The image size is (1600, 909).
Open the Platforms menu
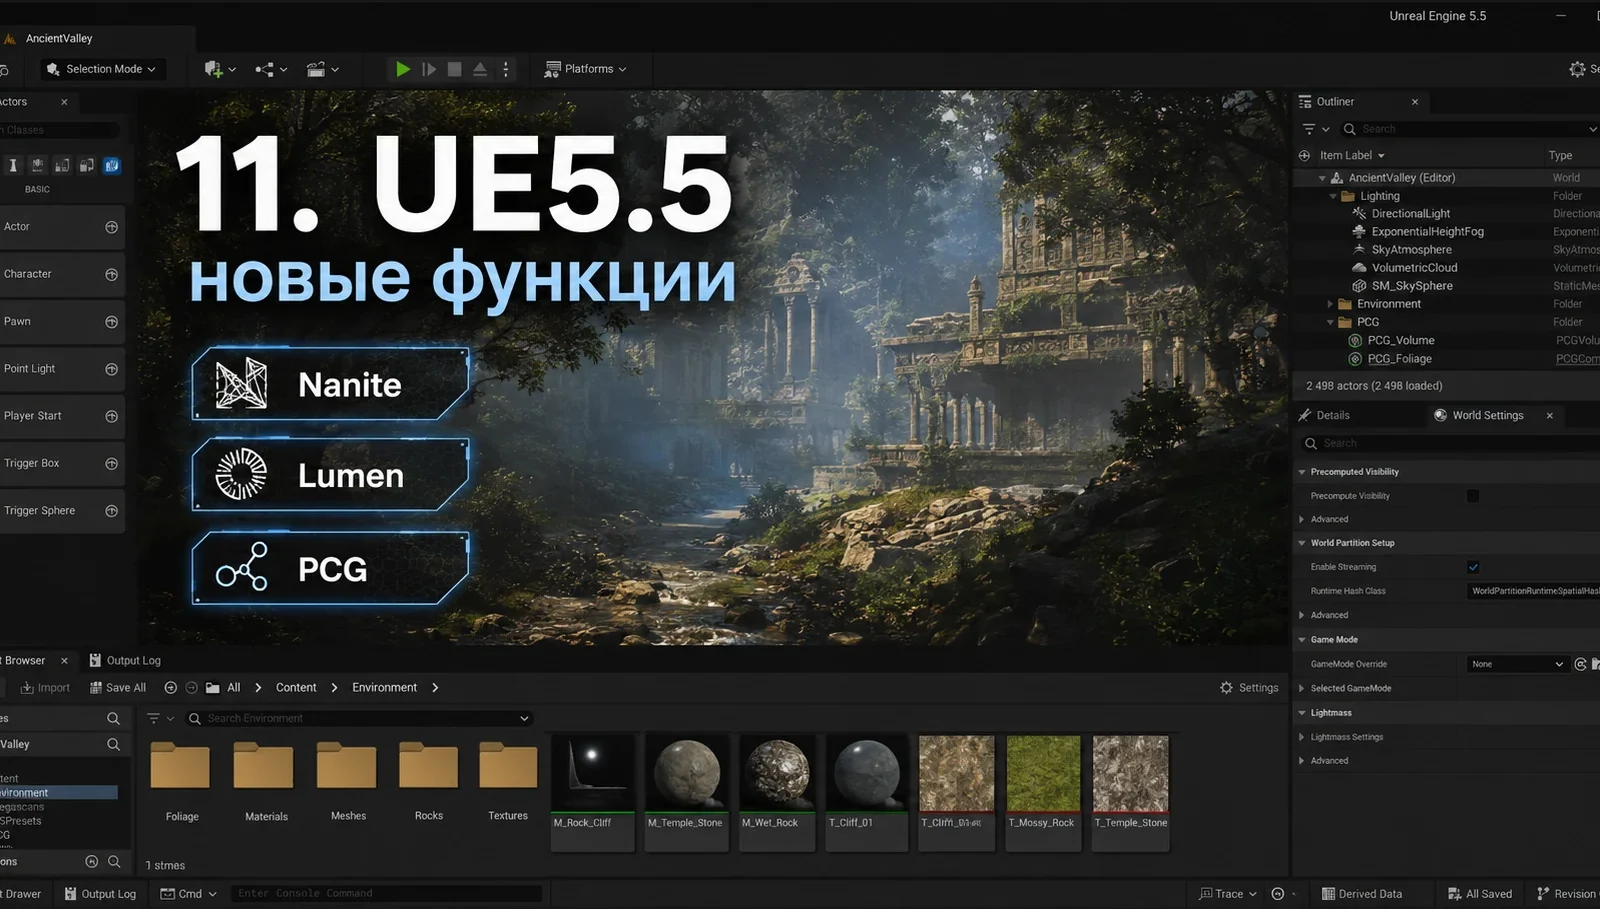coord(585,69)
